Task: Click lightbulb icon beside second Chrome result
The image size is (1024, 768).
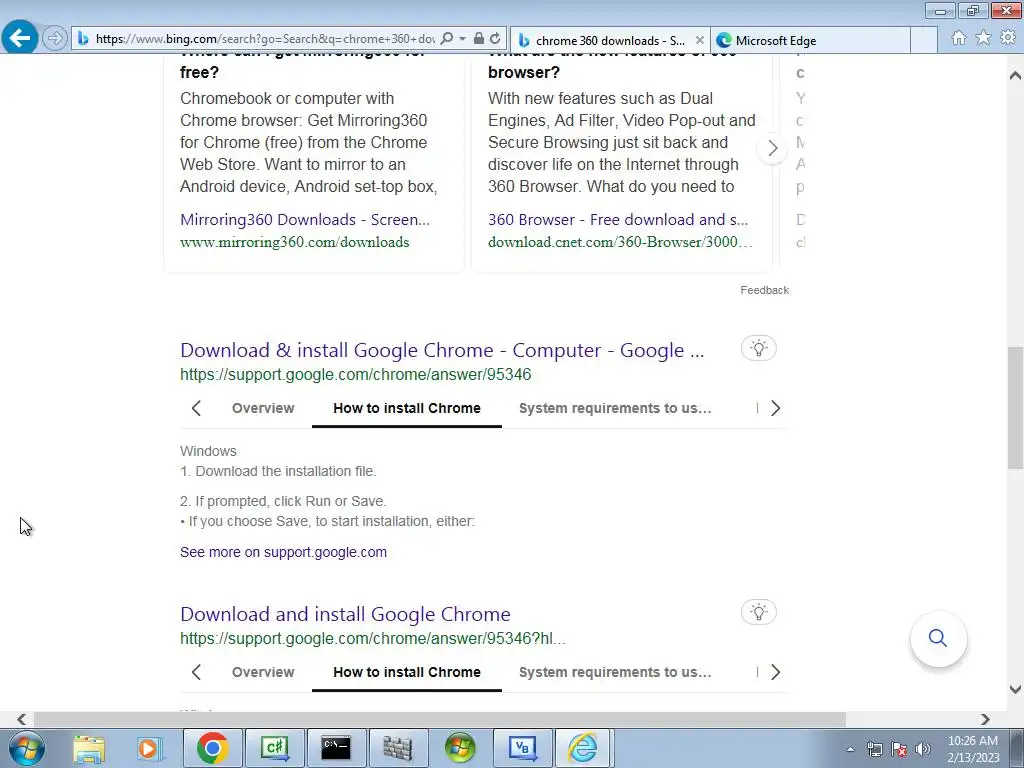Action: [x=758, y=612]
